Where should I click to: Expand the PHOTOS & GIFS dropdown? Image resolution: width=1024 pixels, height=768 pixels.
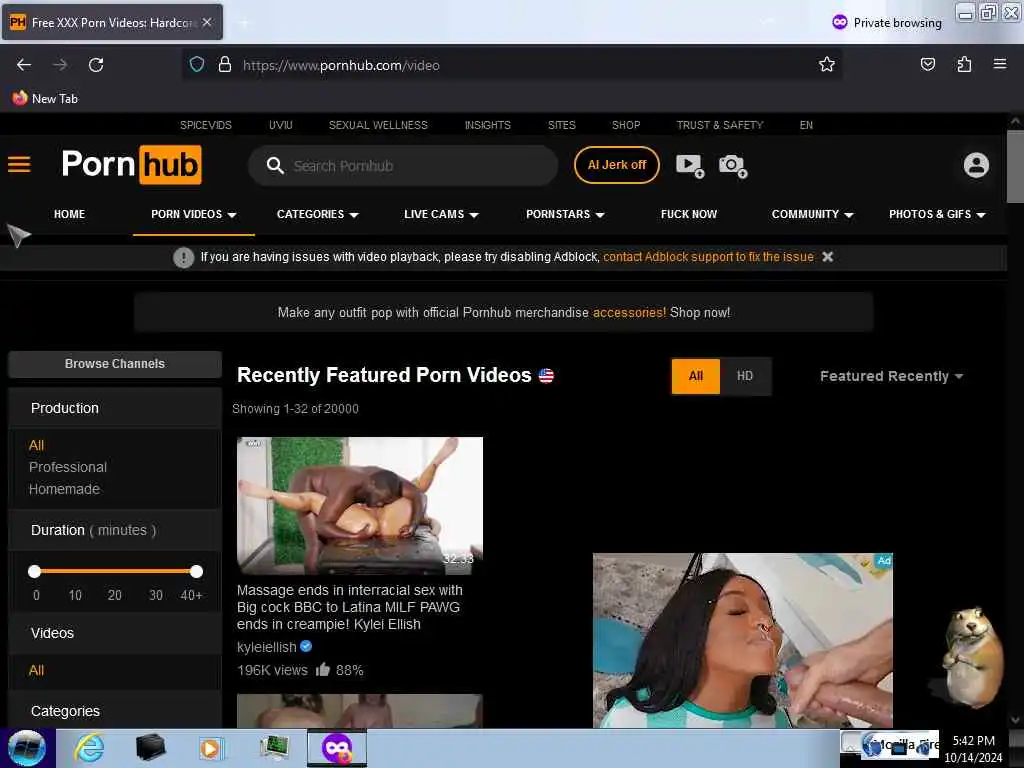click(937, 214)
